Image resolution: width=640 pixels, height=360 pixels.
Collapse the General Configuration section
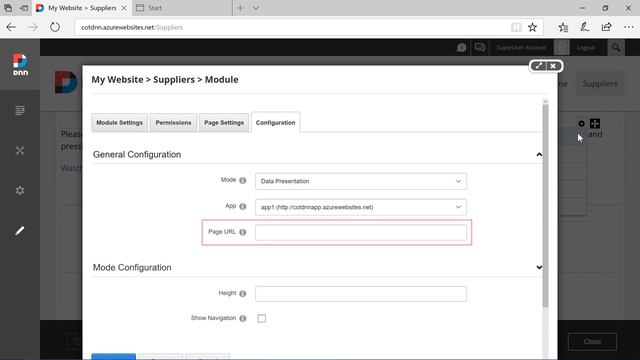click(x=539, y=155)
